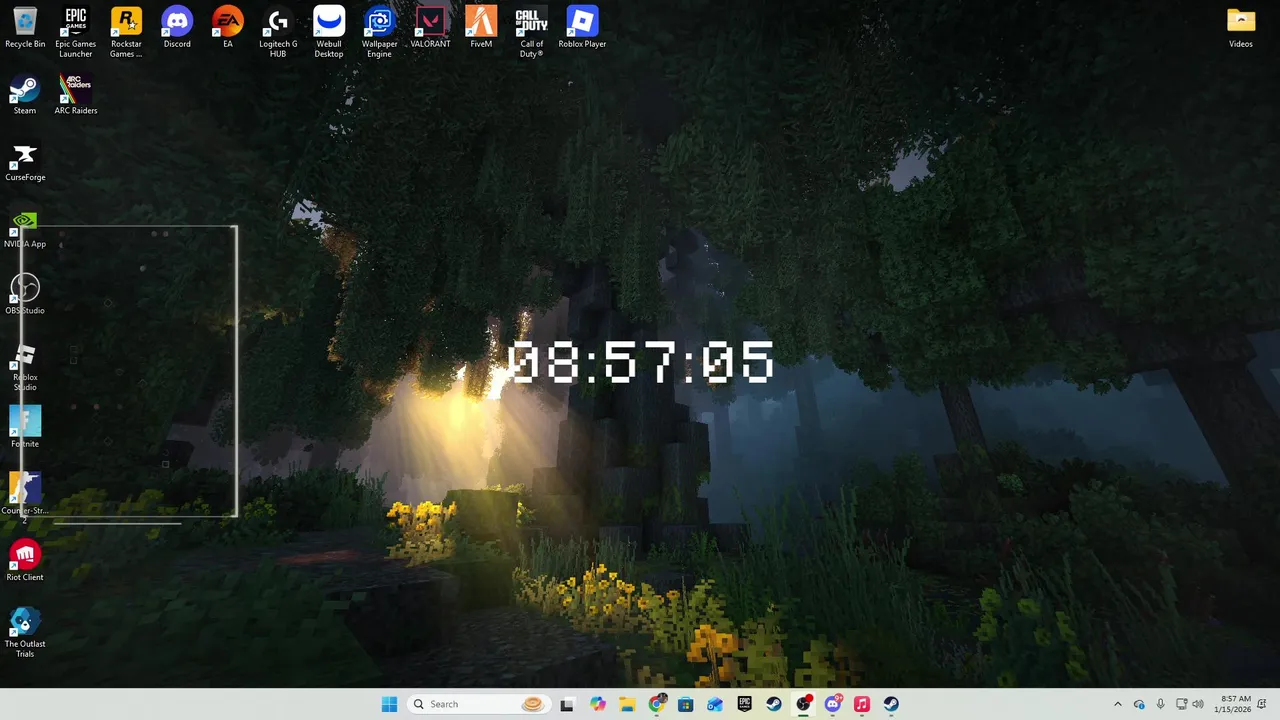Select the Wallpaper Engine desktop icon
The image size is (1280, 720).
point(379,32)
